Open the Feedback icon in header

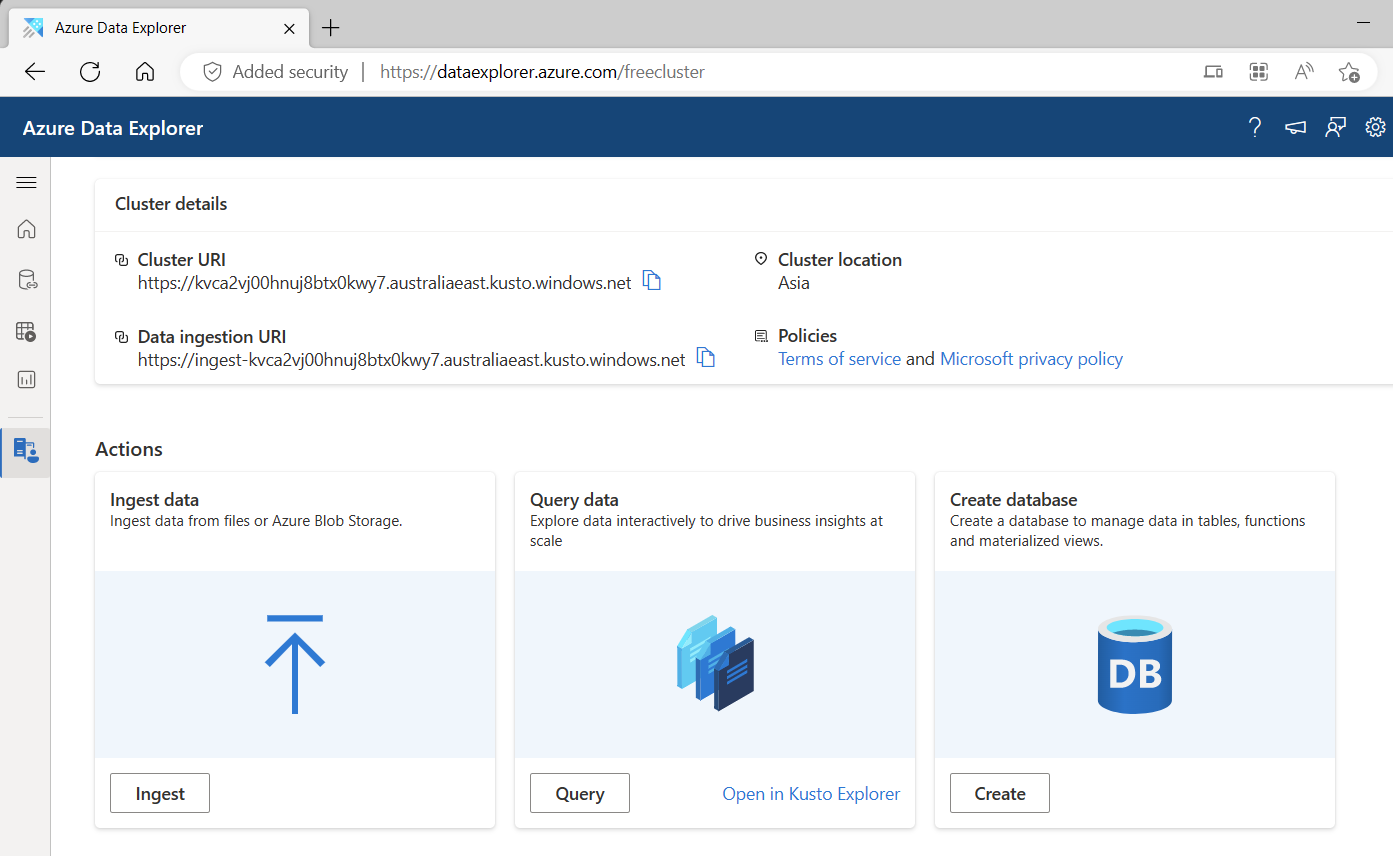coord(1335,127)
